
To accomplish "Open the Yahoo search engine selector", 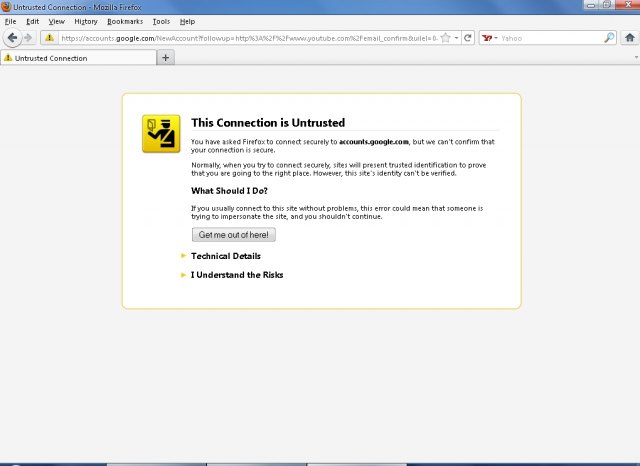I will 489,38.
